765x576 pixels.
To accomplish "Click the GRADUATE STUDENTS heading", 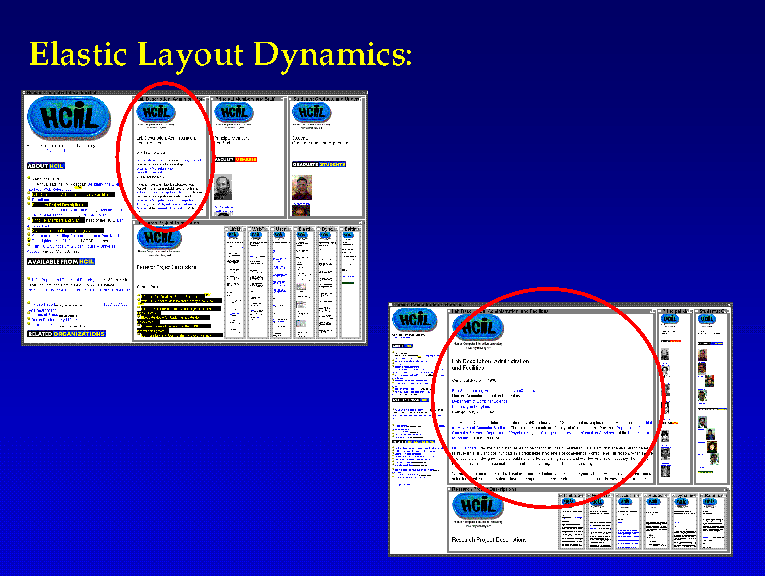I will (319, 164).
